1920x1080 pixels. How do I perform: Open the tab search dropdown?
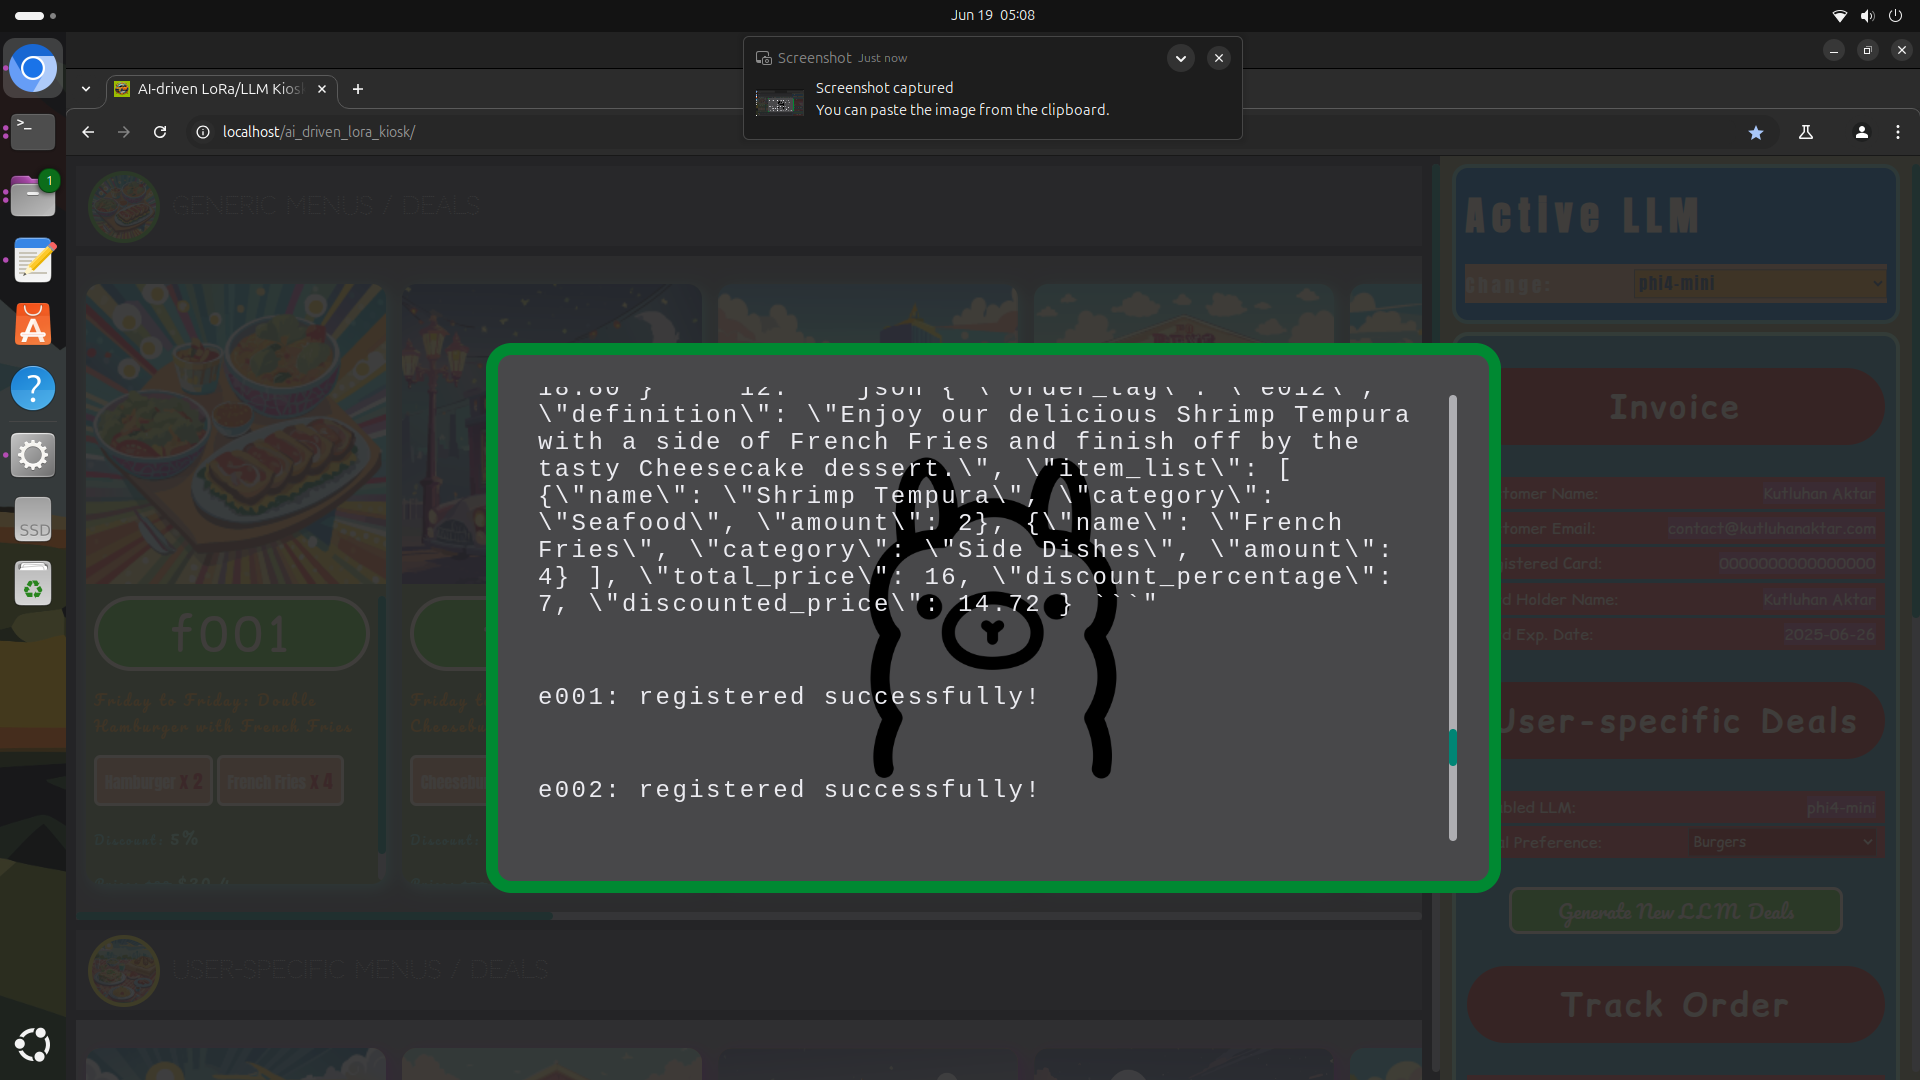point(86,89)
